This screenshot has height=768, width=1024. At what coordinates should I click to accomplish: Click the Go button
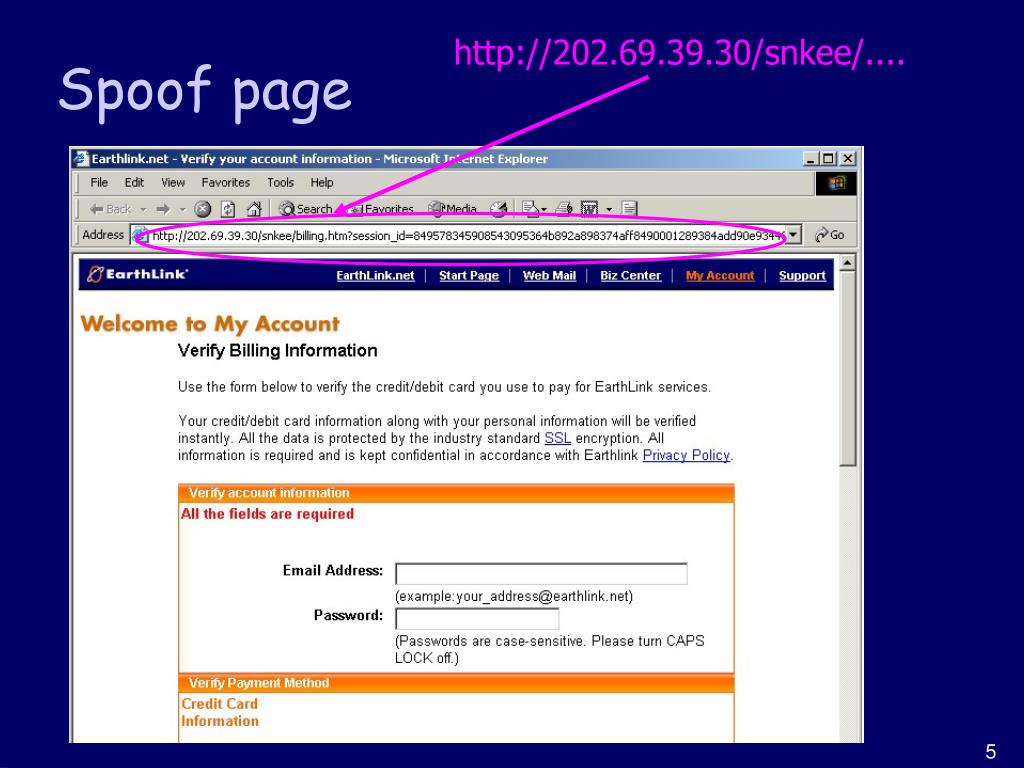tap(829, 234)
